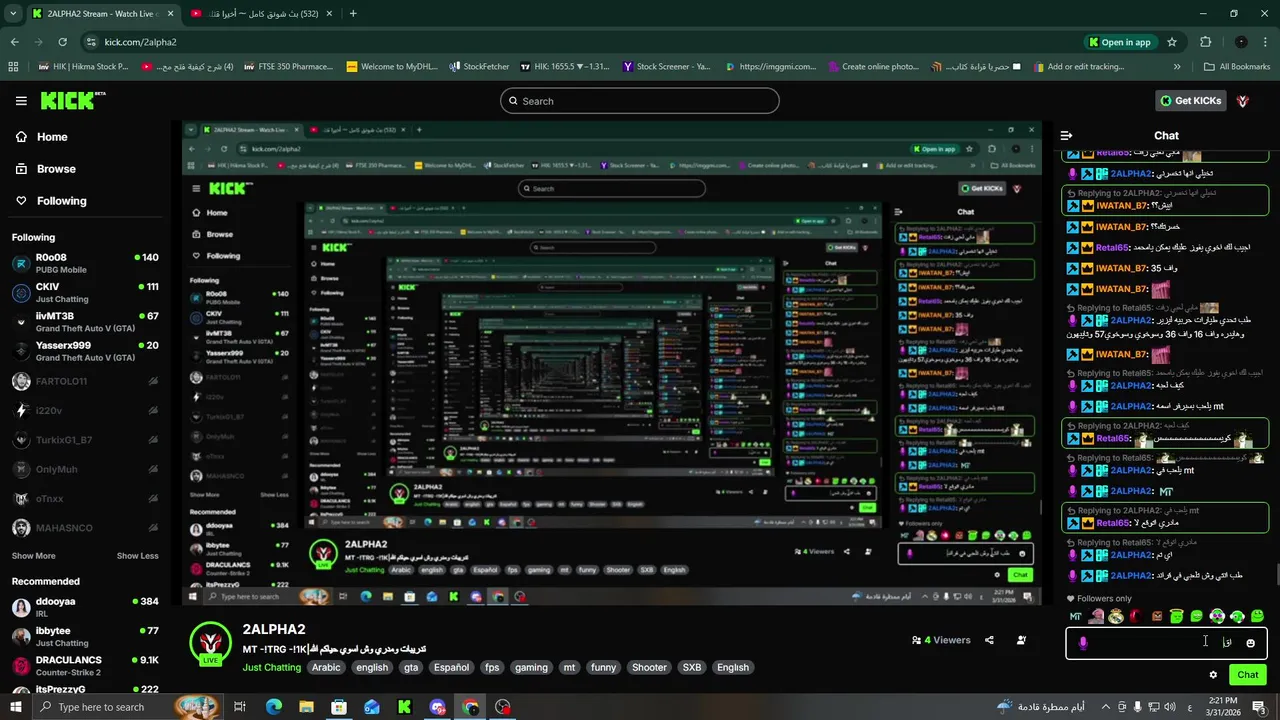This screenshot has height=720, width=1280.
Task: Open ibbytee recommended channel
Action: [x=85, y=636]
